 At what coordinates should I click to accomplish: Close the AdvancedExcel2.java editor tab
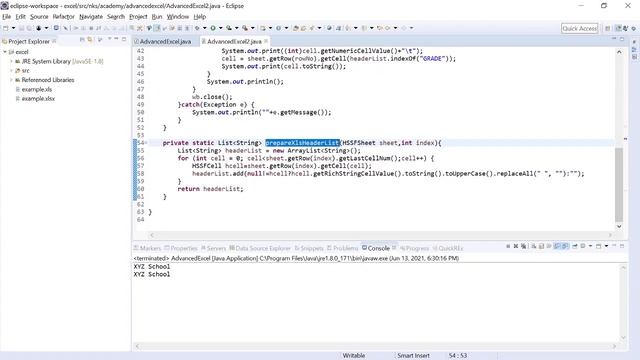[266, 41]
